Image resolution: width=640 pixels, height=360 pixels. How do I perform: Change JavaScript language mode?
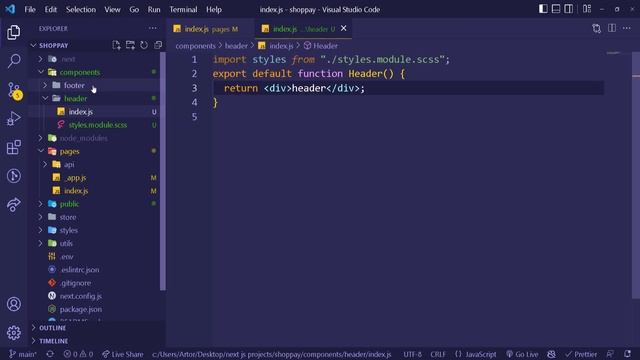[x=480, y=354]
